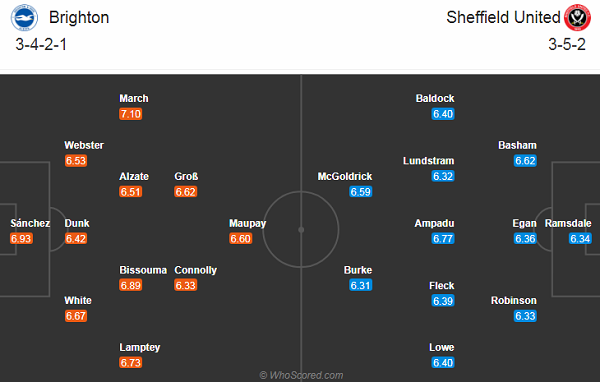Open Basham's 6.62 rating badge

(x=525, y=161)
